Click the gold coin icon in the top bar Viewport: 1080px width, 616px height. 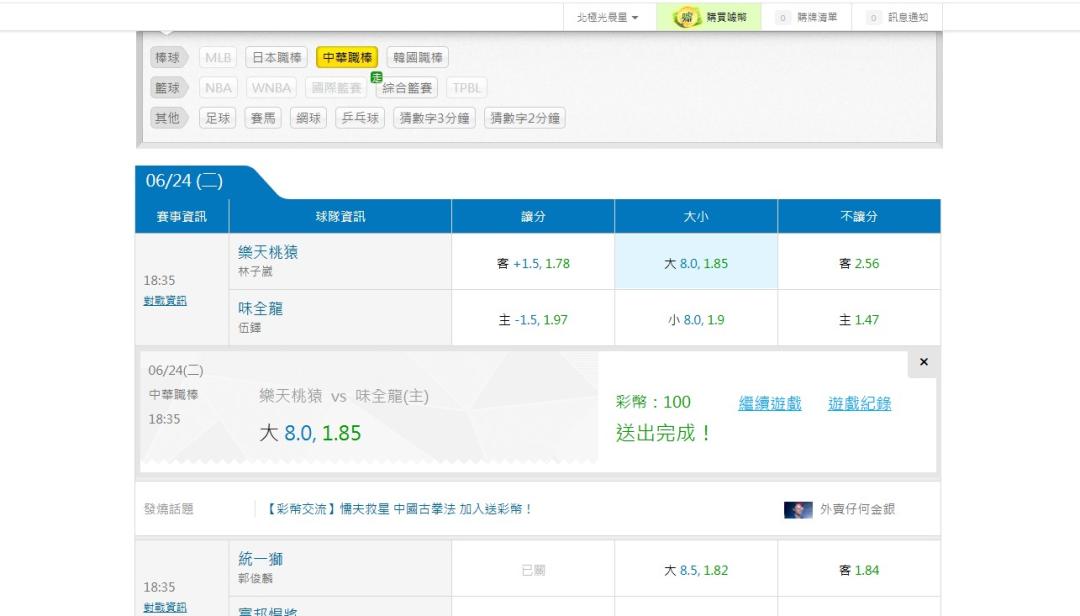coord(686,17)
